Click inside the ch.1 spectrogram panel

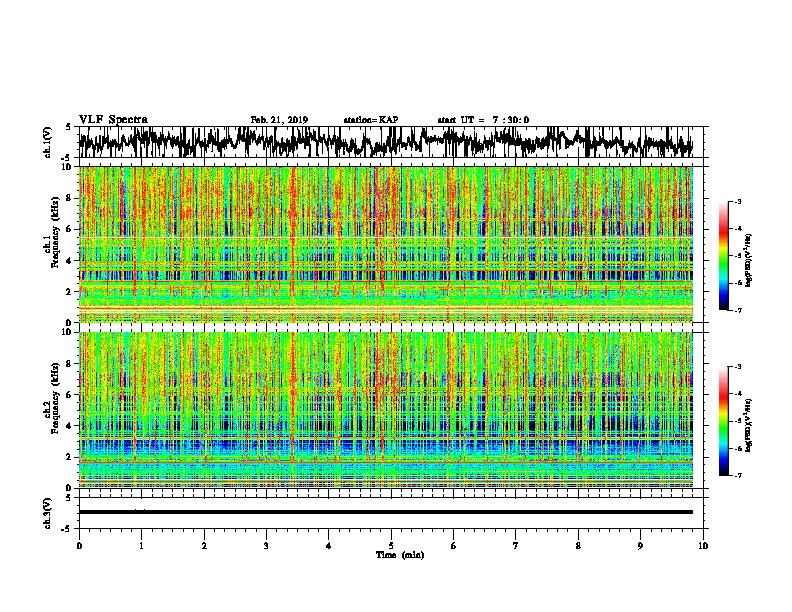pyautogui.click(x=385, y=244)
